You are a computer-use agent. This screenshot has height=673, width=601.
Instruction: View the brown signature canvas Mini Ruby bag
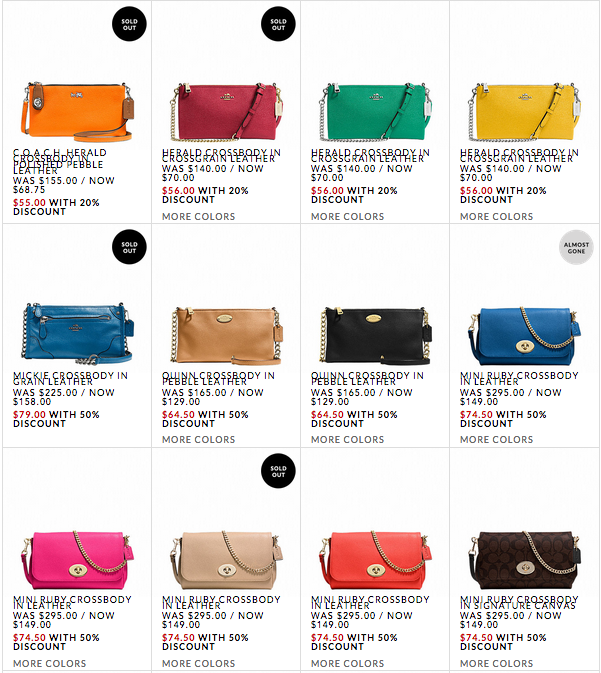[x=524, y=560]
